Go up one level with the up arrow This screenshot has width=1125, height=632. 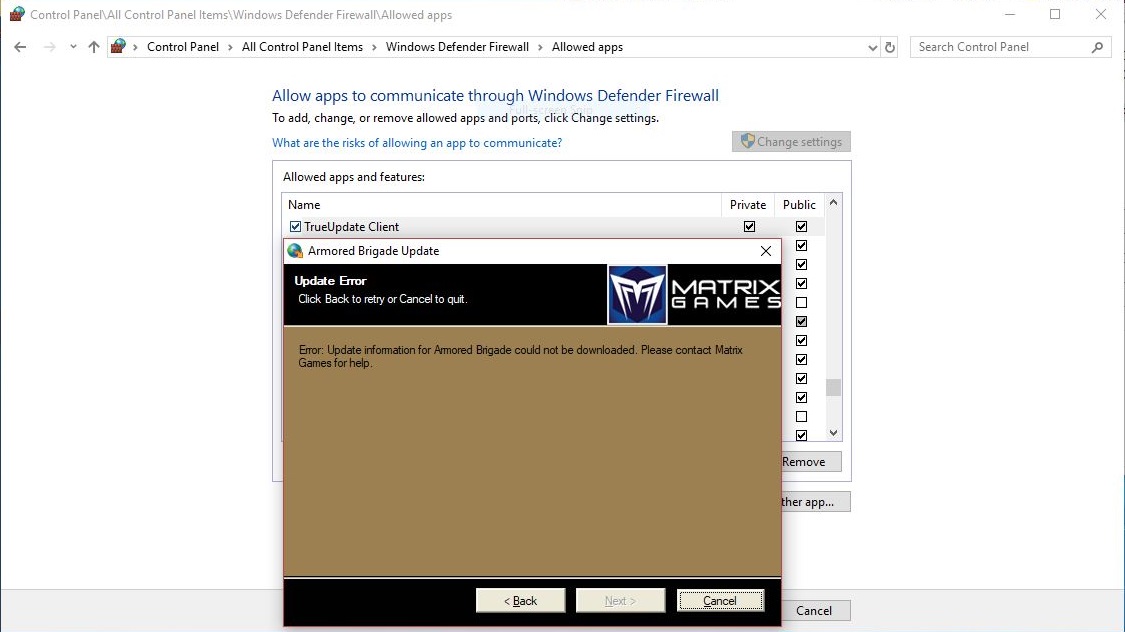tap(94, 47)
